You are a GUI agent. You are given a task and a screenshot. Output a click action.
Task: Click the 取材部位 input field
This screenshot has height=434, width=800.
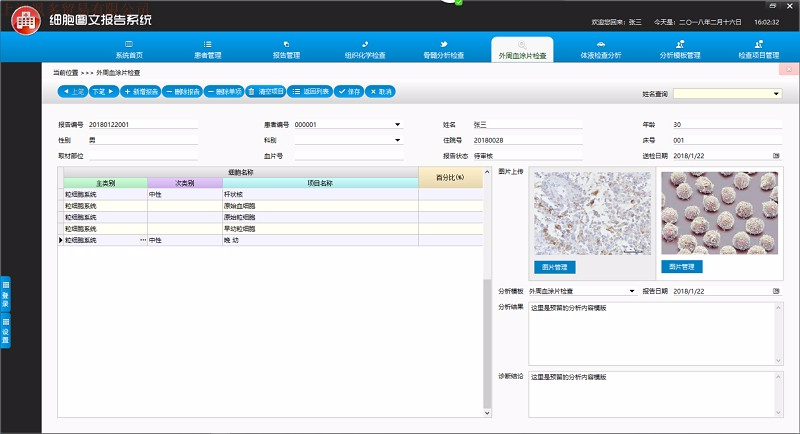[143, 156]
